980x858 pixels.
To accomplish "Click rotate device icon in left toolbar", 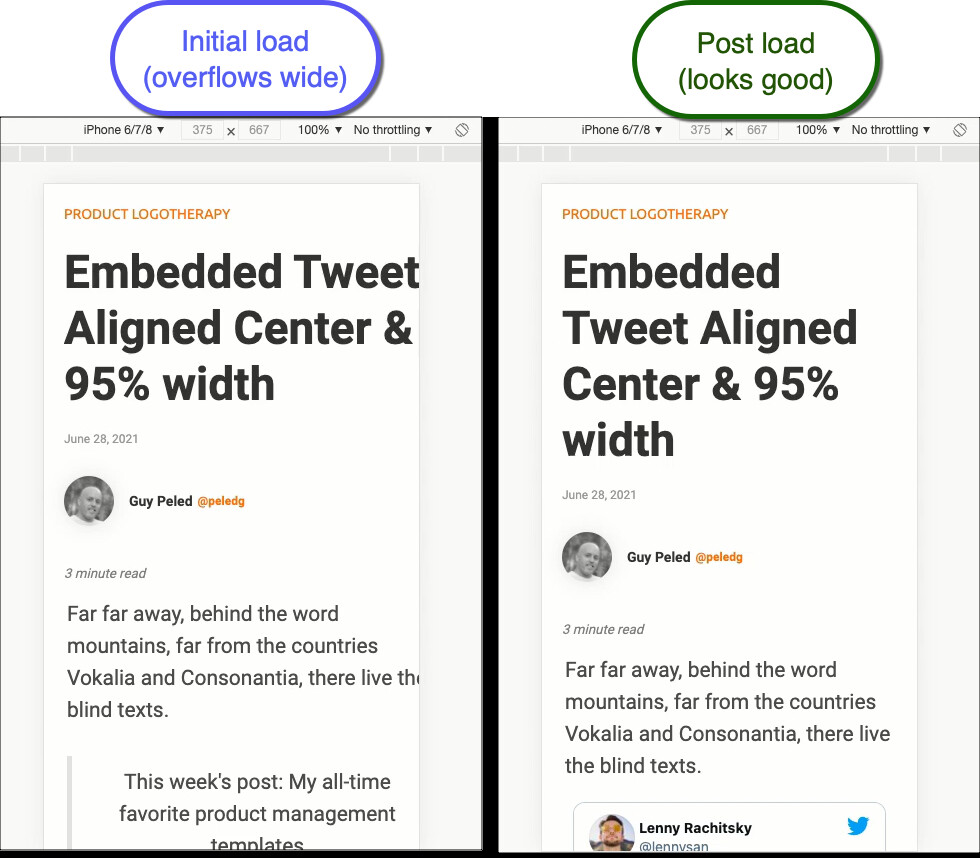I will click(x=462, y=130).
